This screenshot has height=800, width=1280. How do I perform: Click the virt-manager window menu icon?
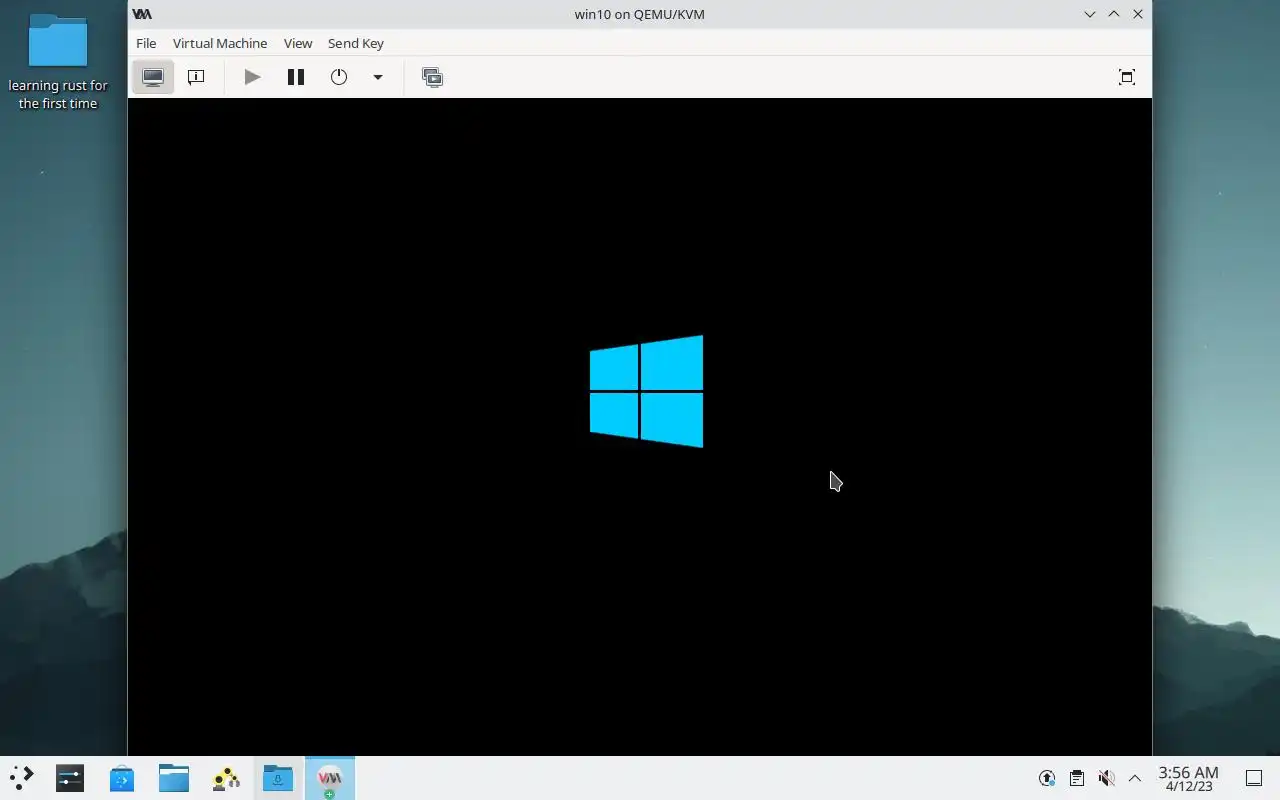click(142, 14)
